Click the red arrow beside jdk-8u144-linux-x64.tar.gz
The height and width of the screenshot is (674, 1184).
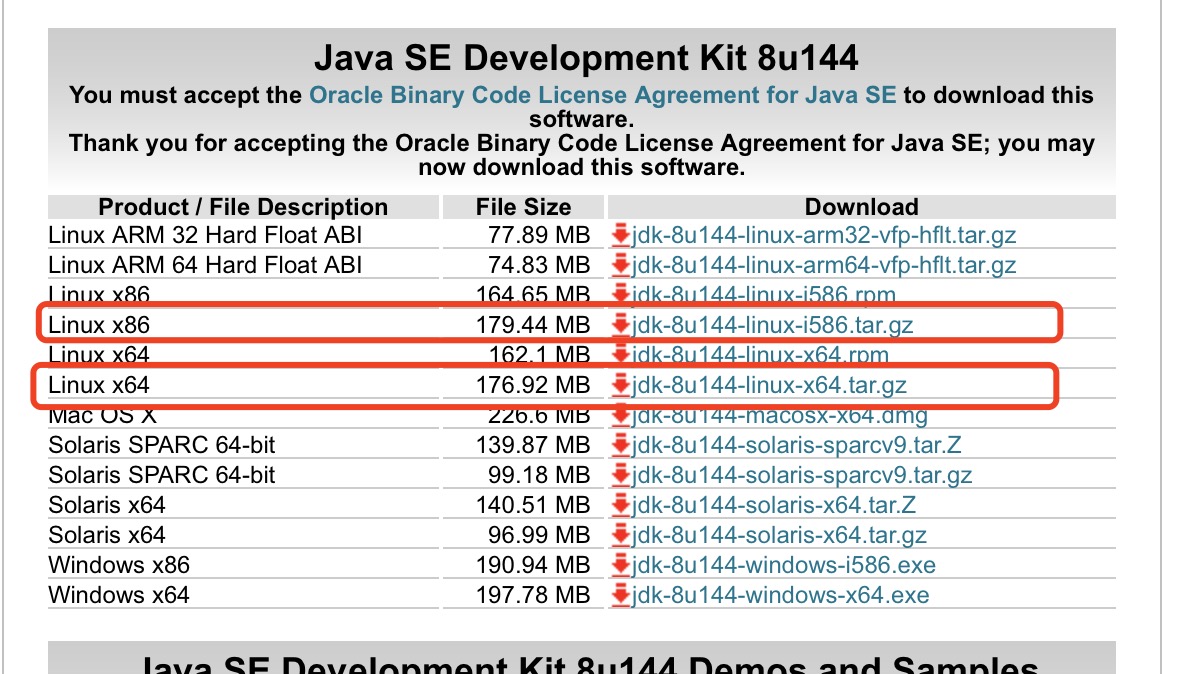pos(621,385)
